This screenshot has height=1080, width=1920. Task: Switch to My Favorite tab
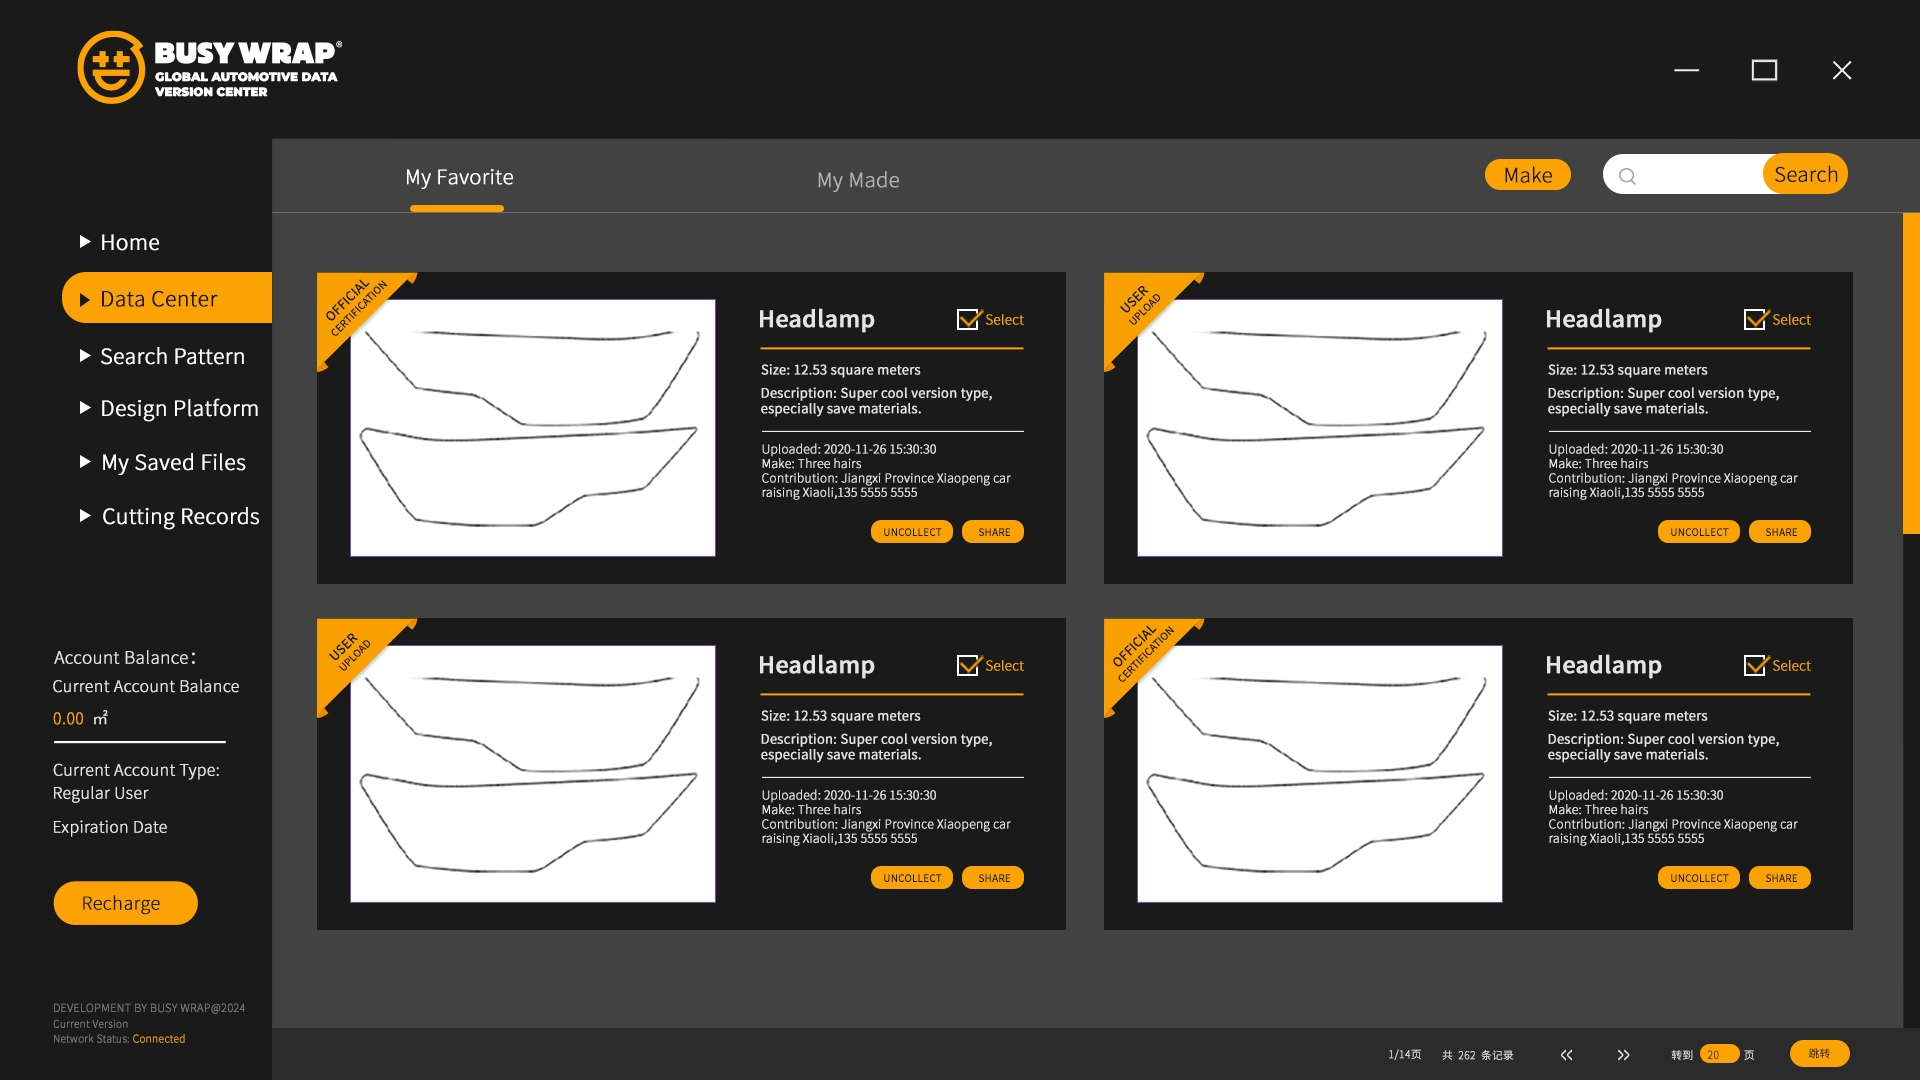pos(459,177)
